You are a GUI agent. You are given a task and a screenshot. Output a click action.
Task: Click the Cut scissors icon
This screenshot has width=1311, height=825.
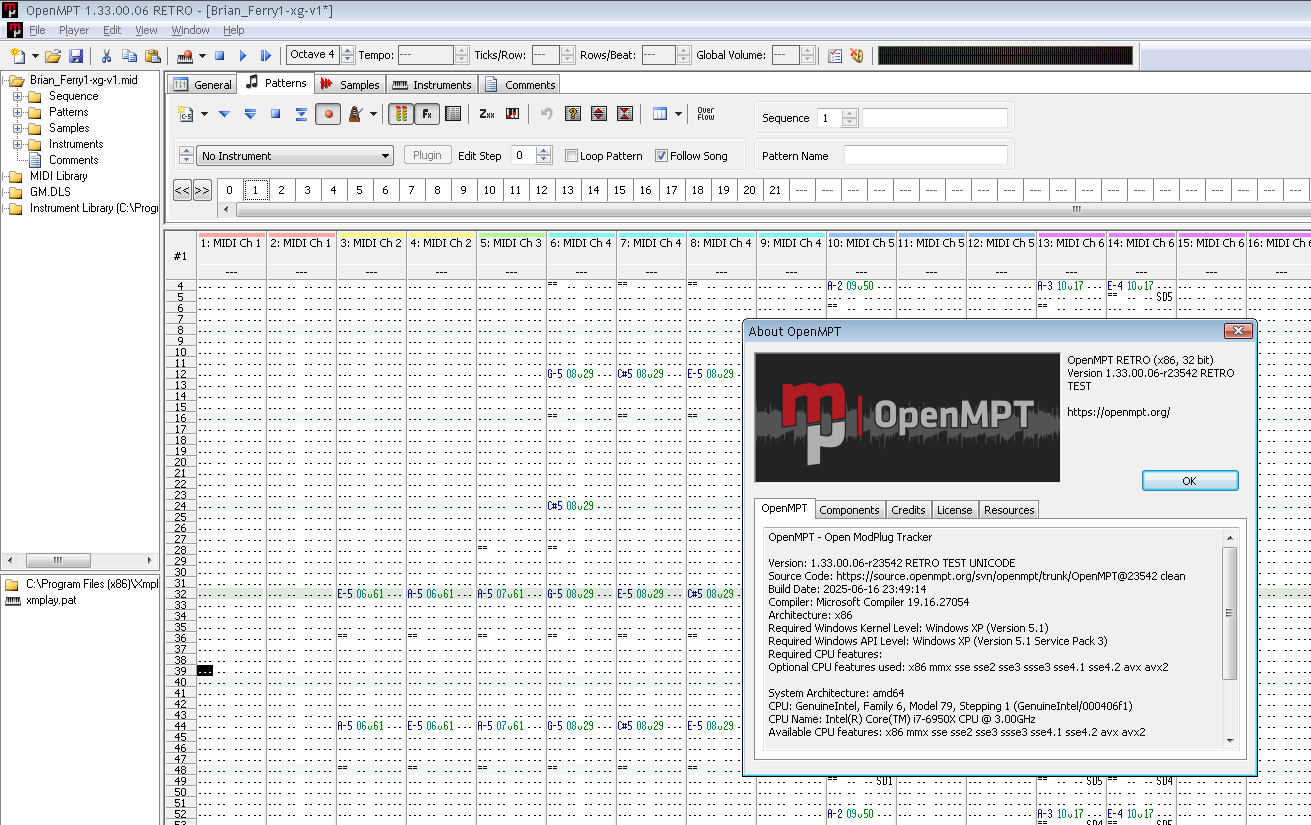point(106,56)
